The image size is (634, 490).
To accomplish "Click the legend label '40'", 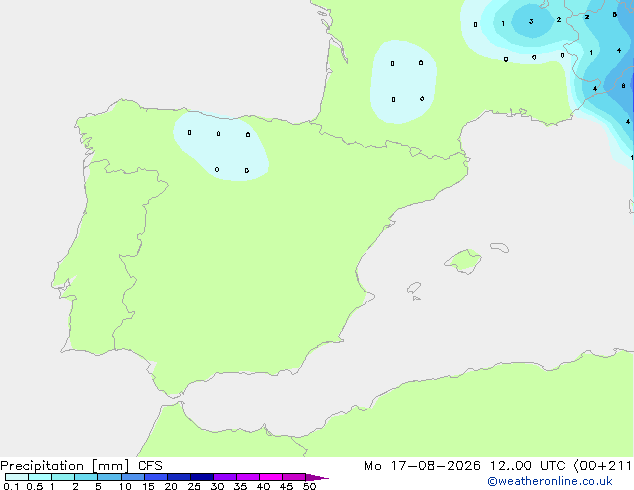I will tap(263, 486).
